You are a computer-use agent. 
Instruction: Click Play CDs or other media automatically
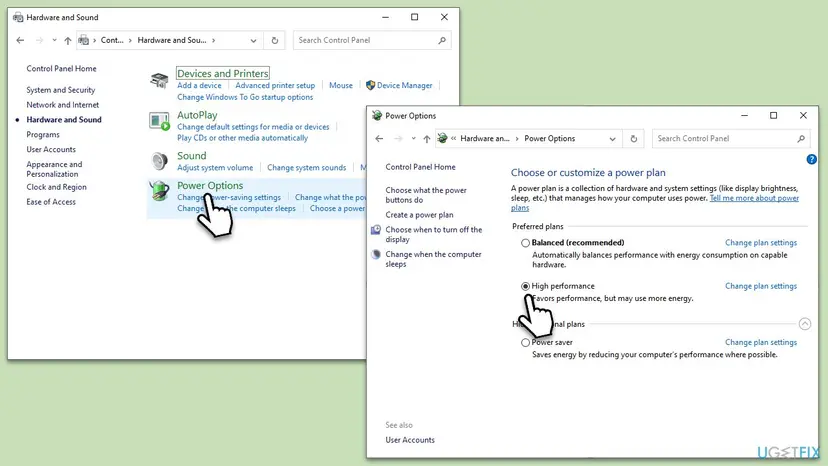pos(242,138)
